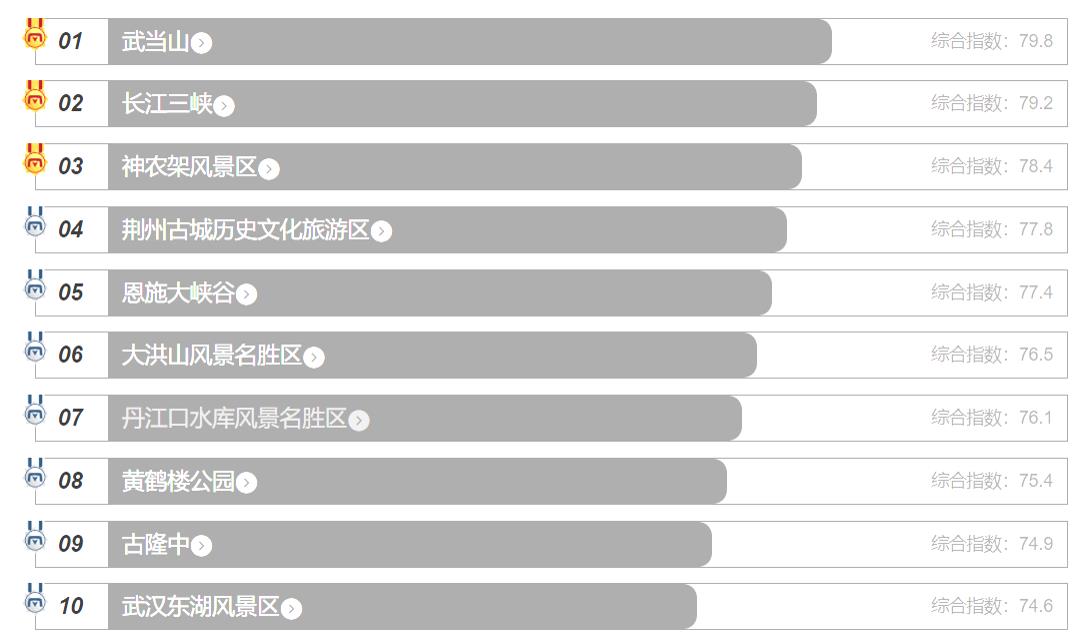Expand the arrow next to 恩施大峡谷
Image resolution: width=1086 pixels, height=641 pixels.
click(x=246, y=294)
